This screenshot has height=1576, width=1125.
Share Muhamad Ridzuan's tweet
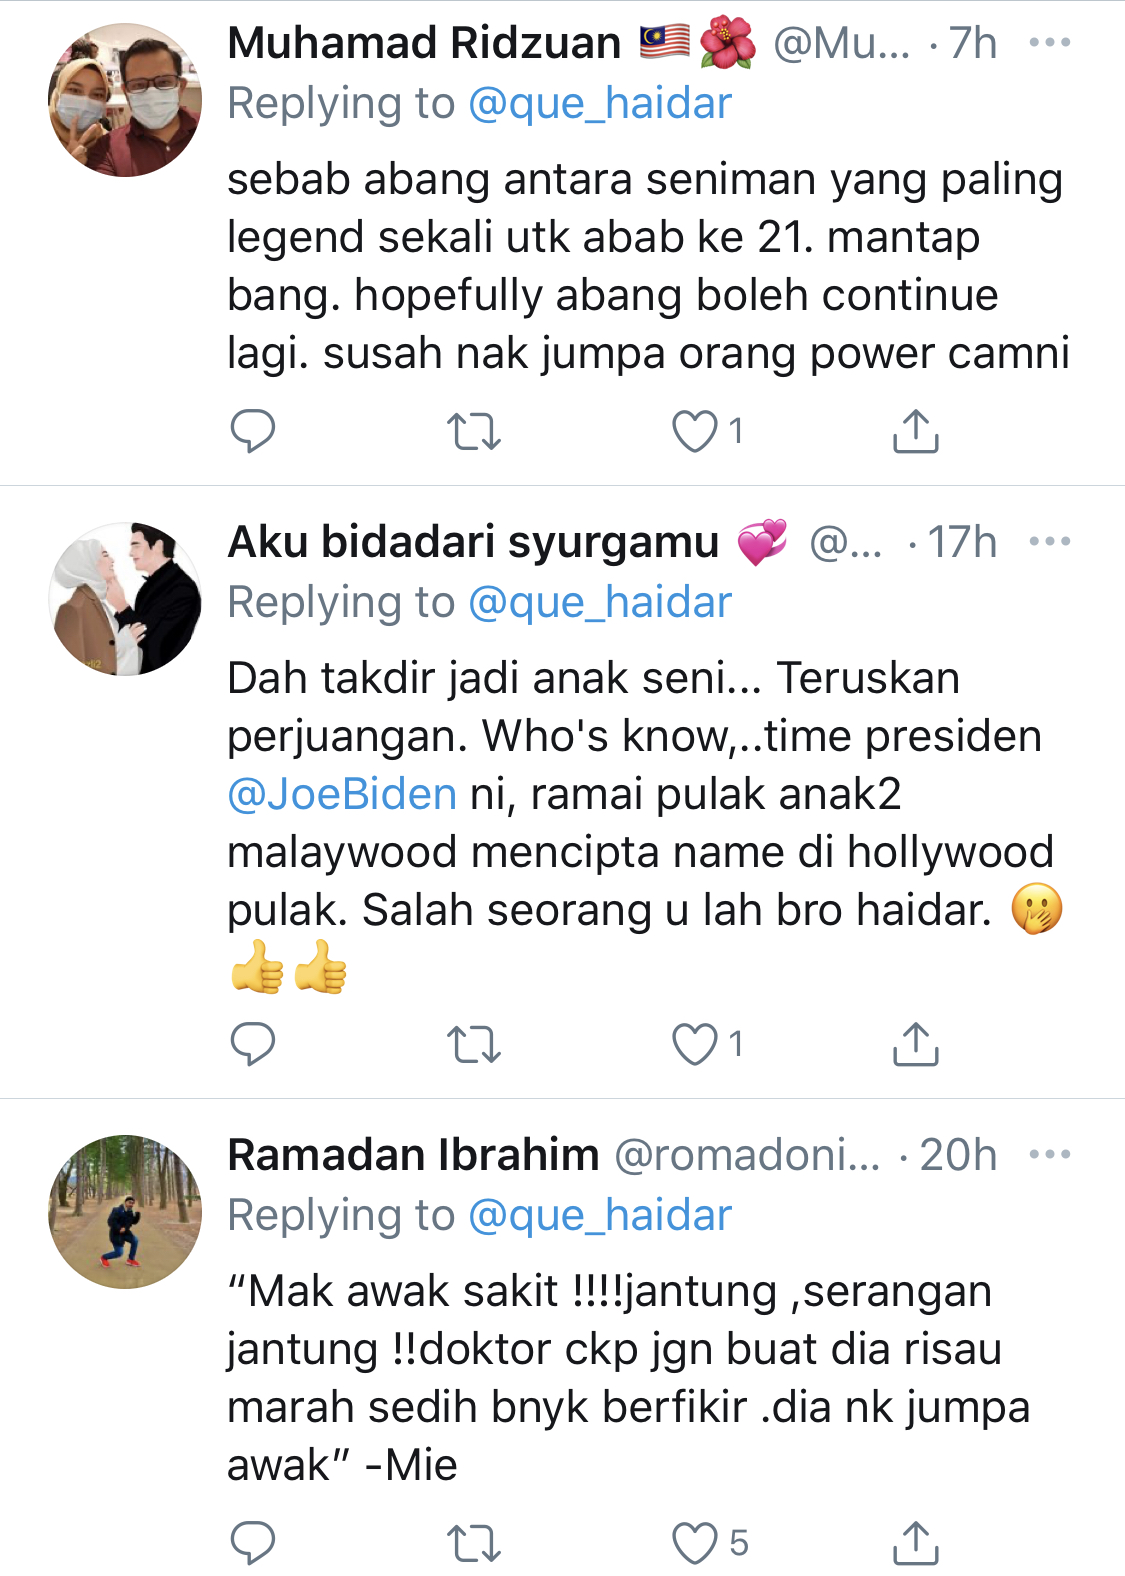(915, 431)
